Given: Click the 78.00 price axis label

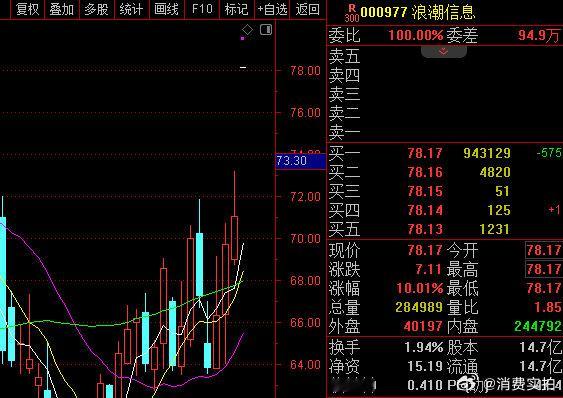Looking at the screenshot, I should click(x=305, y=71).
